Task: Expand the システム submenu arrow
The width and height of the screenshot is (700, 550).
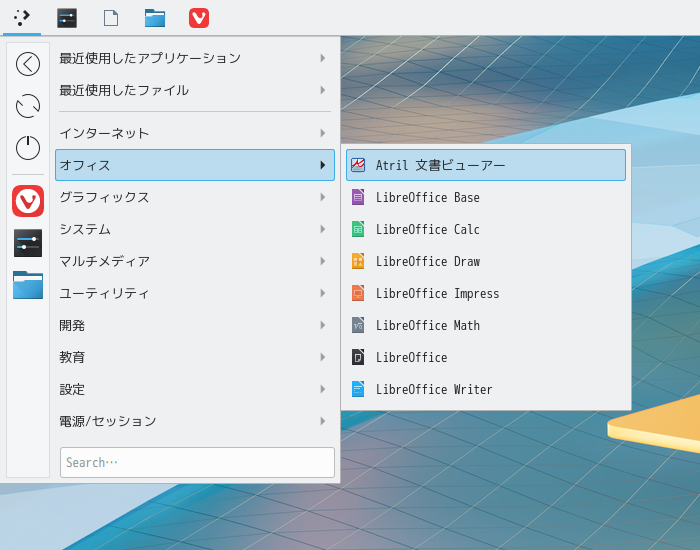Action: [323, 229]
